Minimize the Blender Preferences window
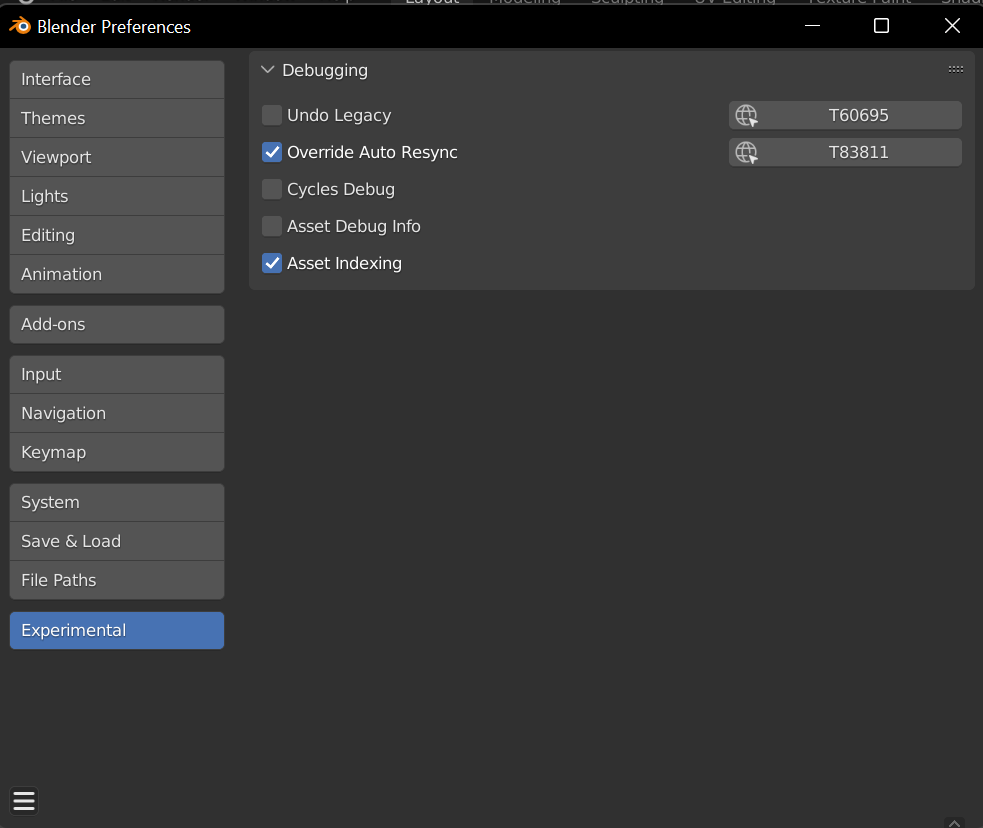 click(x=812, y=26)
